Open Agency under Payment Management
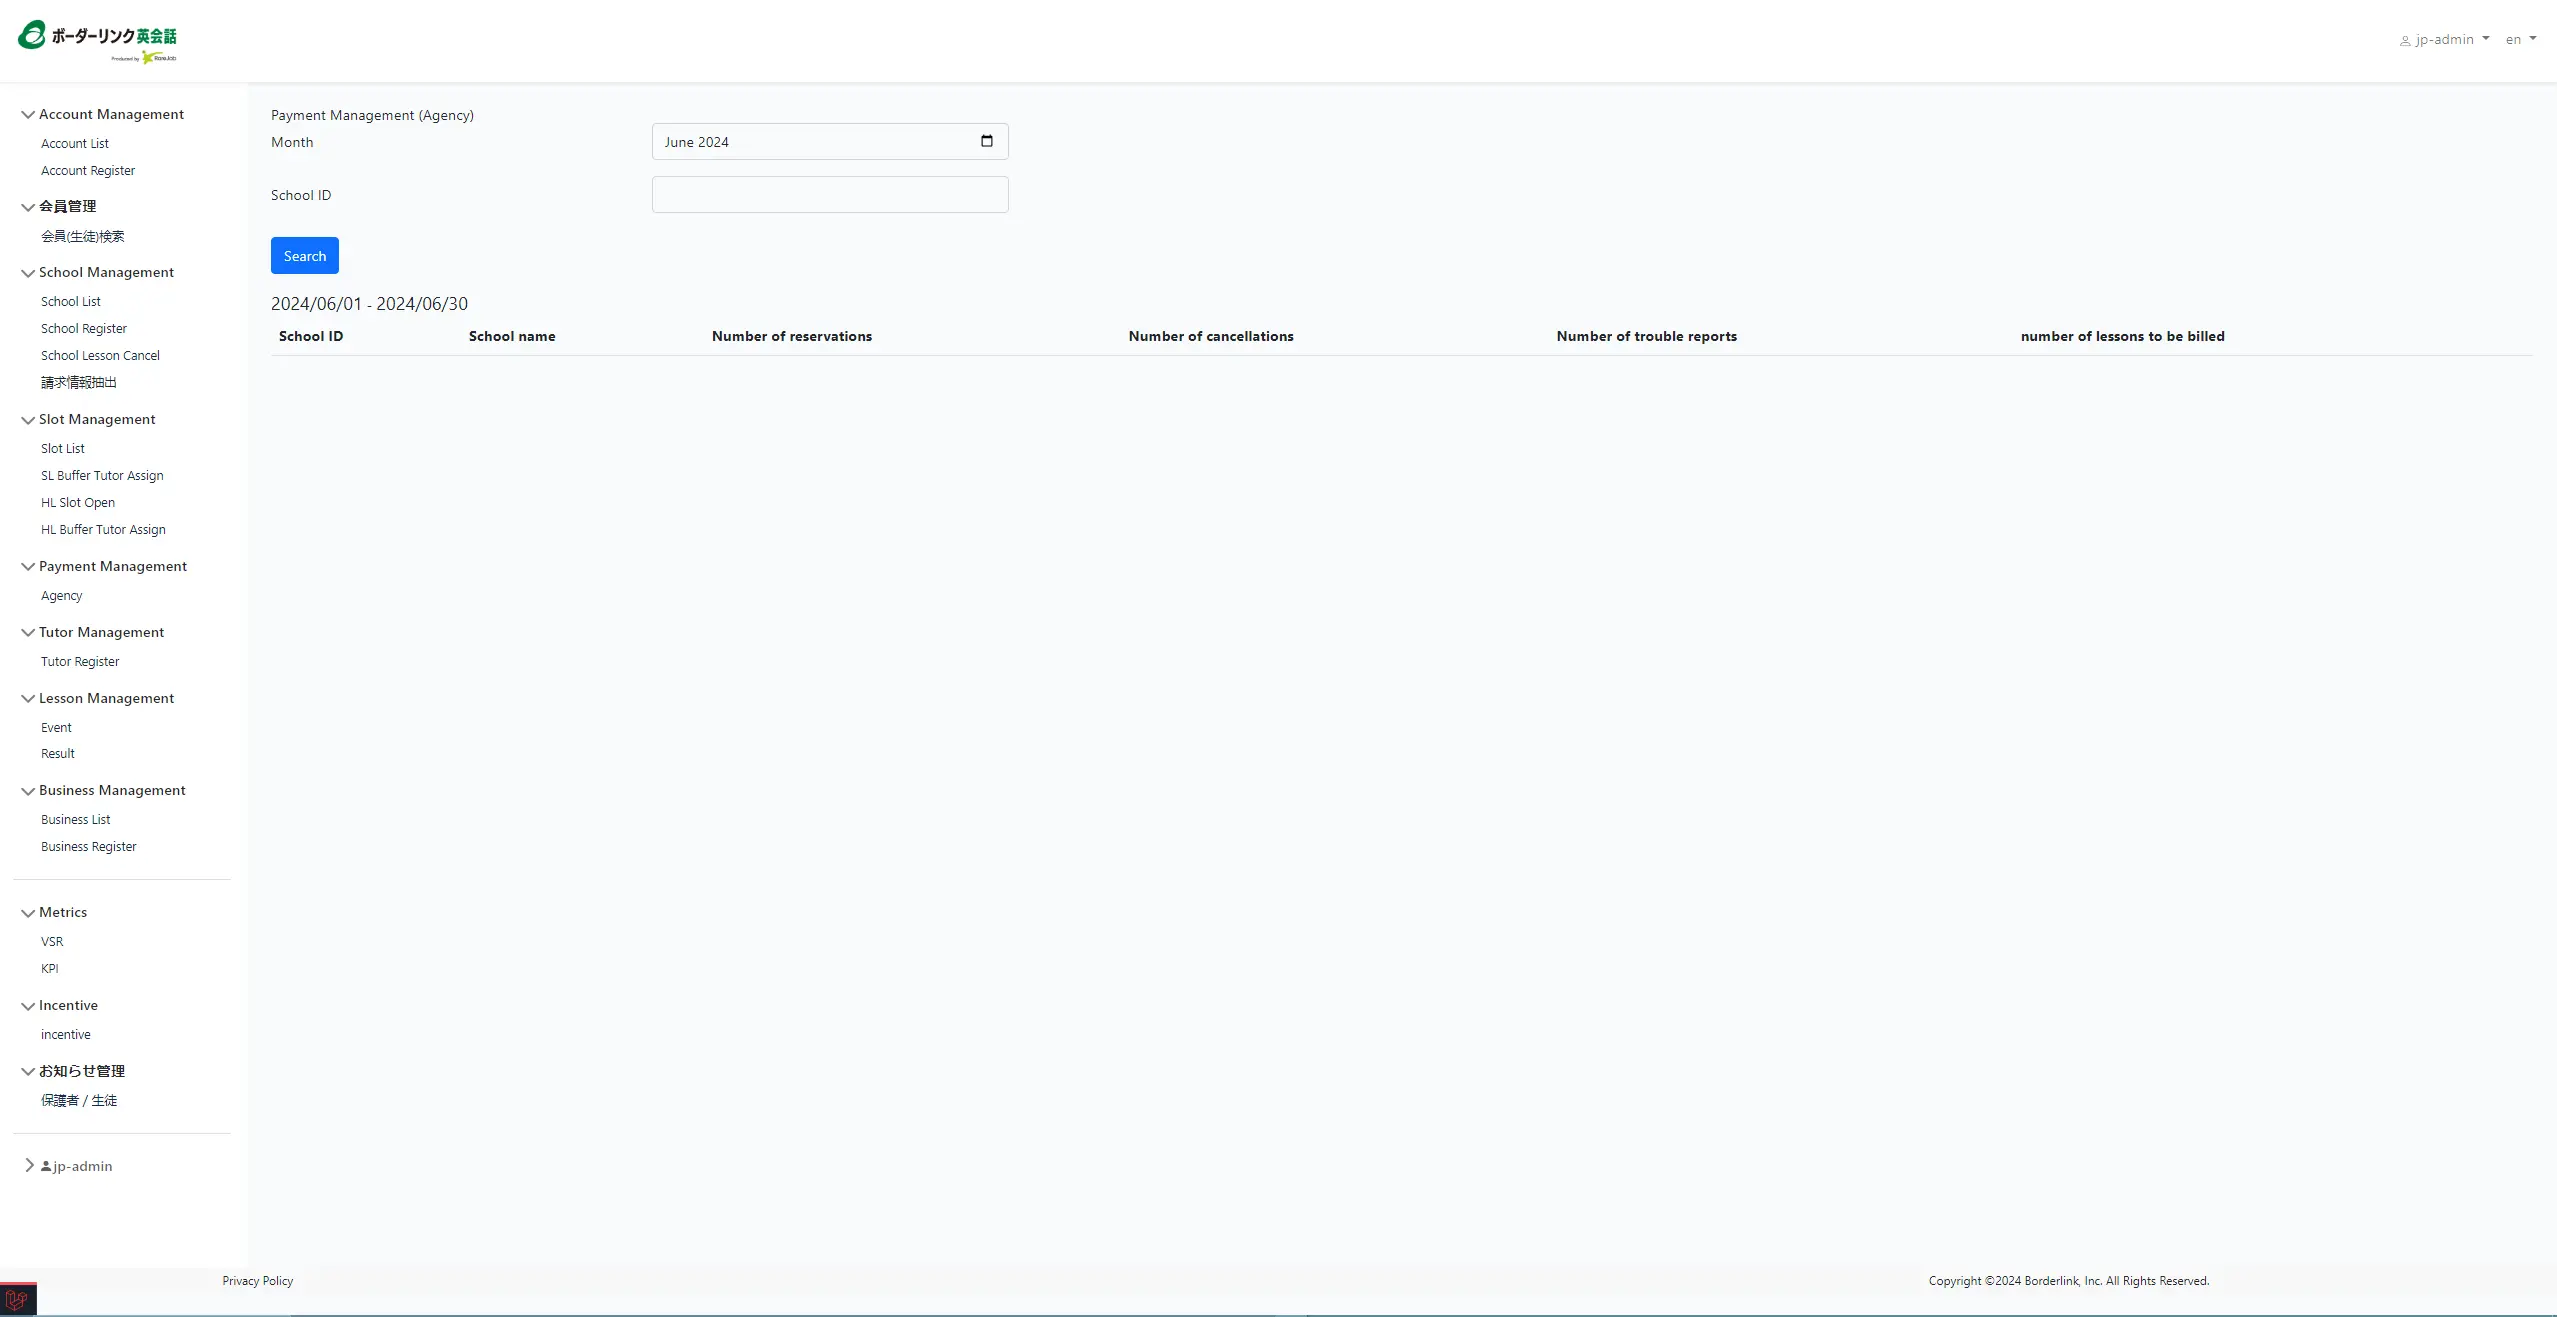Viewport: 2557px width, 1317px height. (x=62, y=596)
